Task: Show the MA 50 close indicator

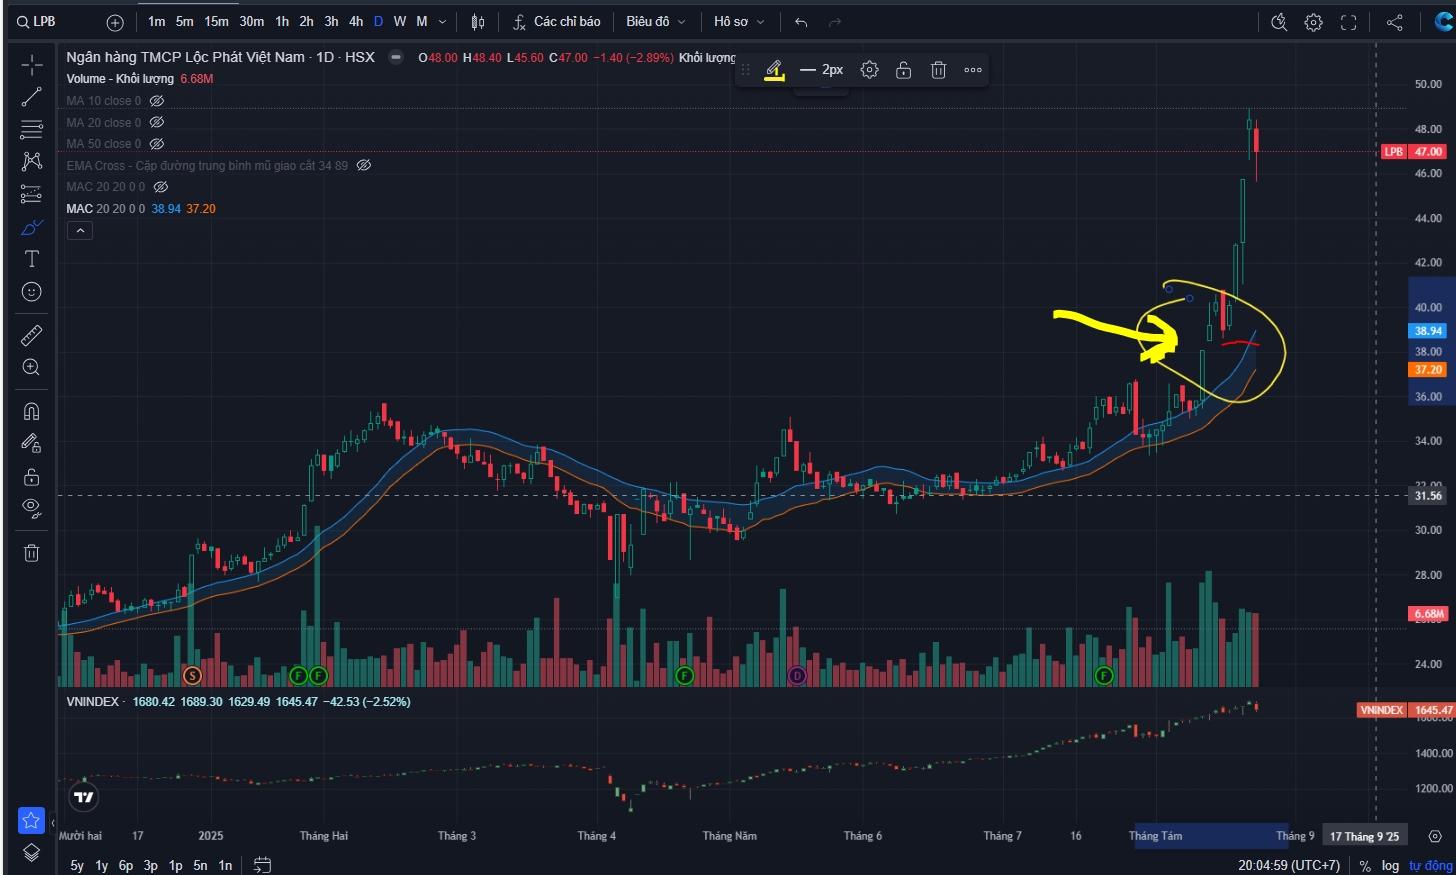Action: tap(157, 144)
